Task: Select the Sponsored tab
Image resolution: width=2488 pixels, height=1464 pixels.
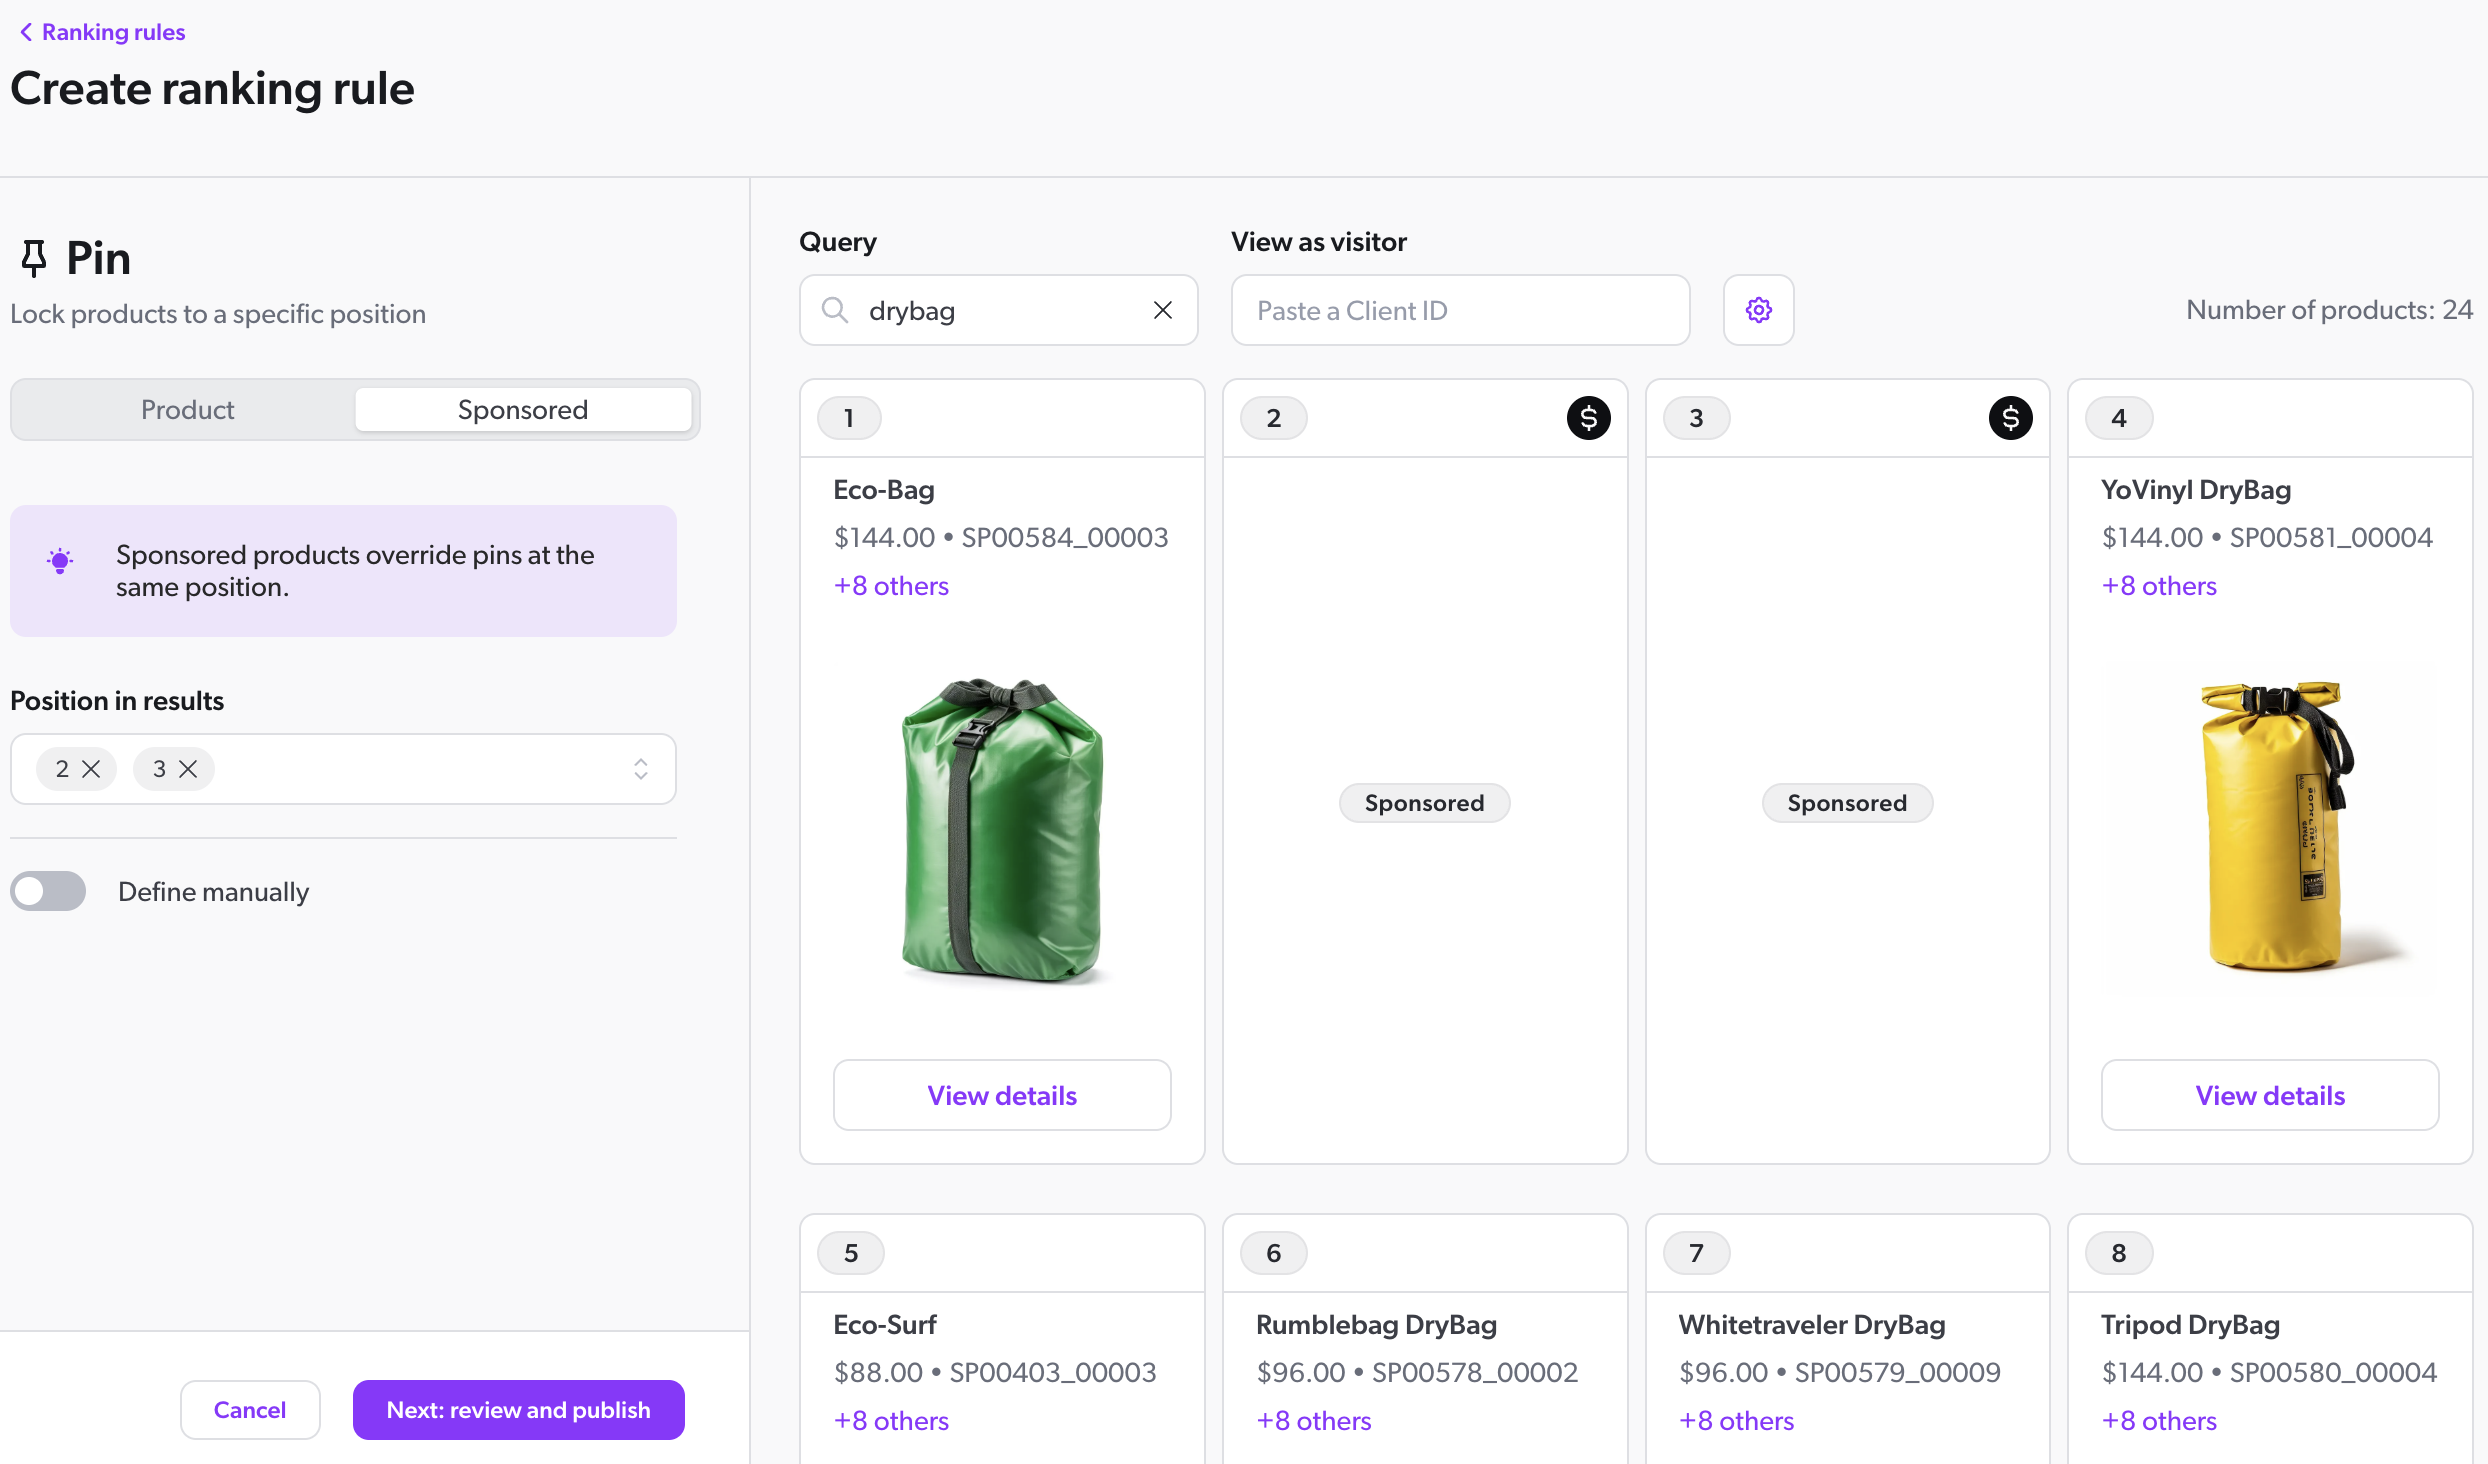Action: point(522,409)
